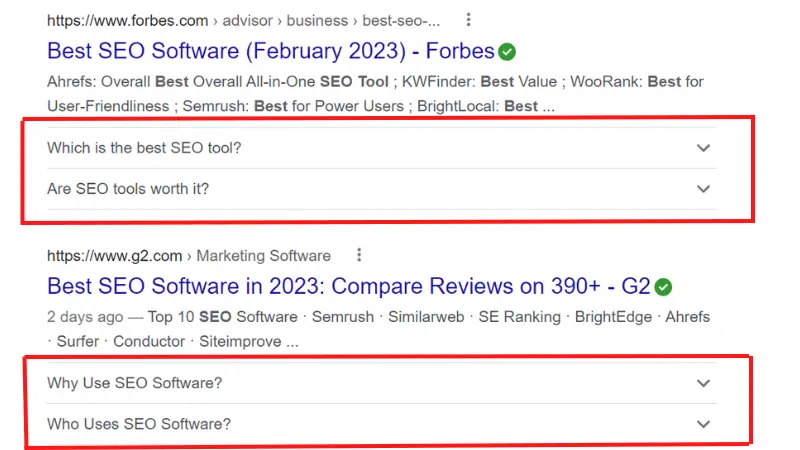Open the three-dot menu beside Forbes URL

tap(468, 20)
